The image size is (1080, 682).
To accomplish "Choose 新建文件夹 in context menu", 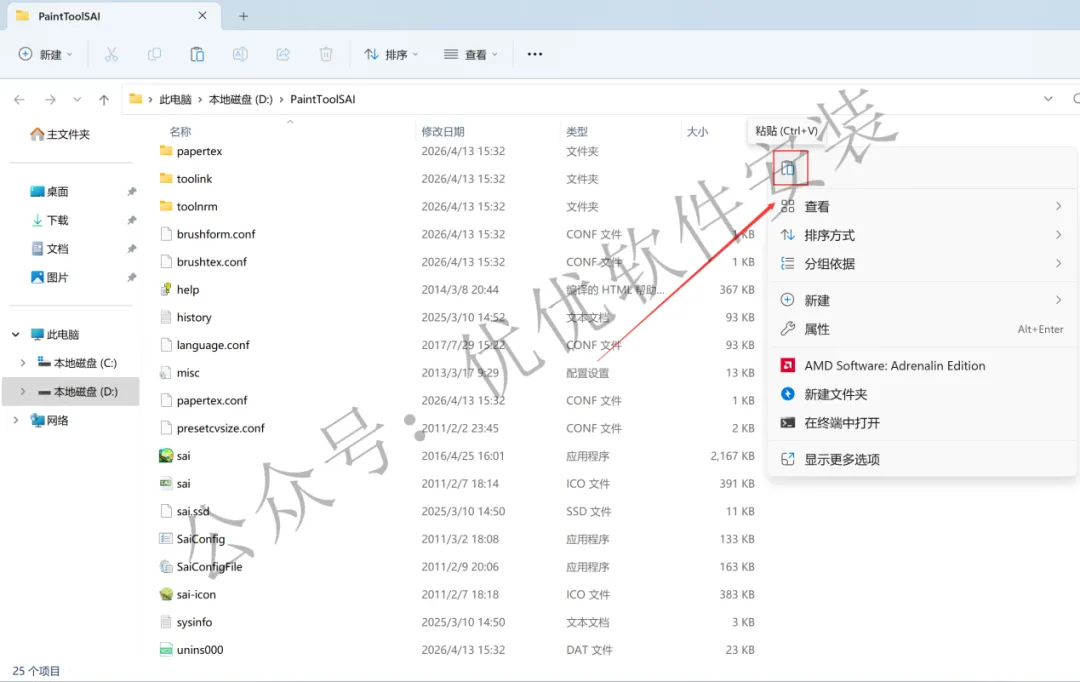I will click(922, 394).
